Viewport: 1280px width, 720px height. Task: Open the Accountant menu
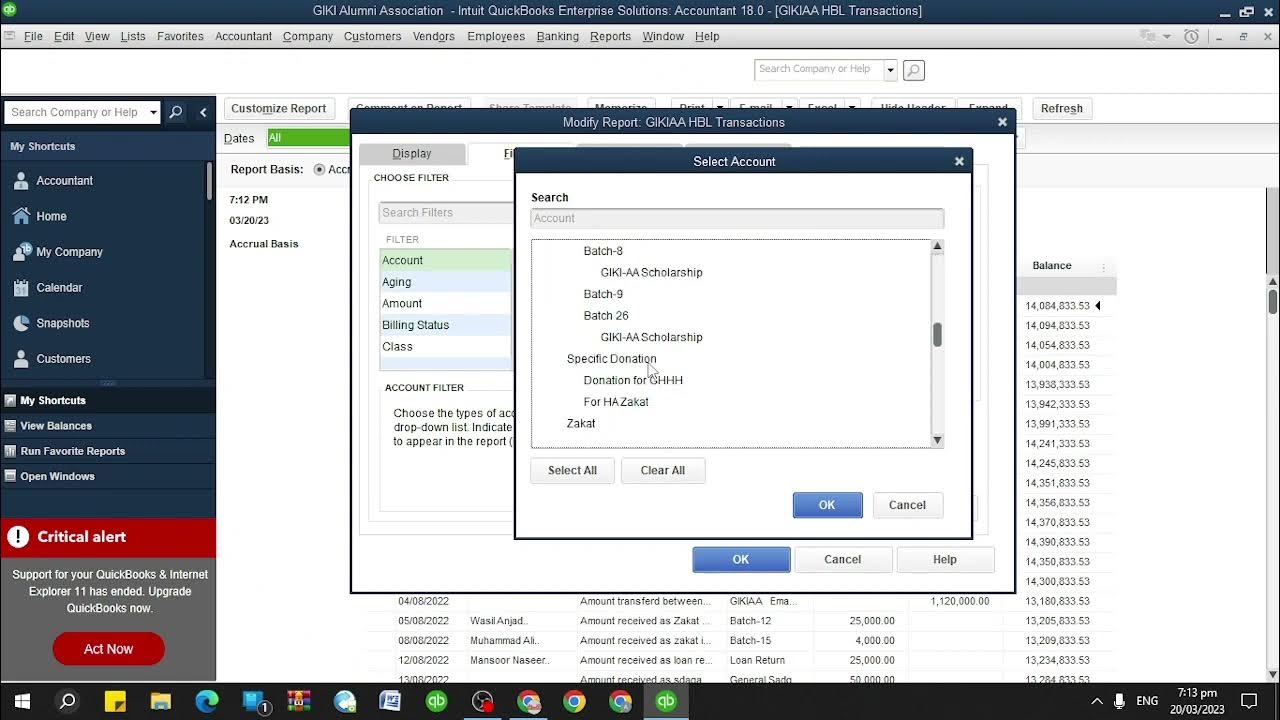coord(243,36)
